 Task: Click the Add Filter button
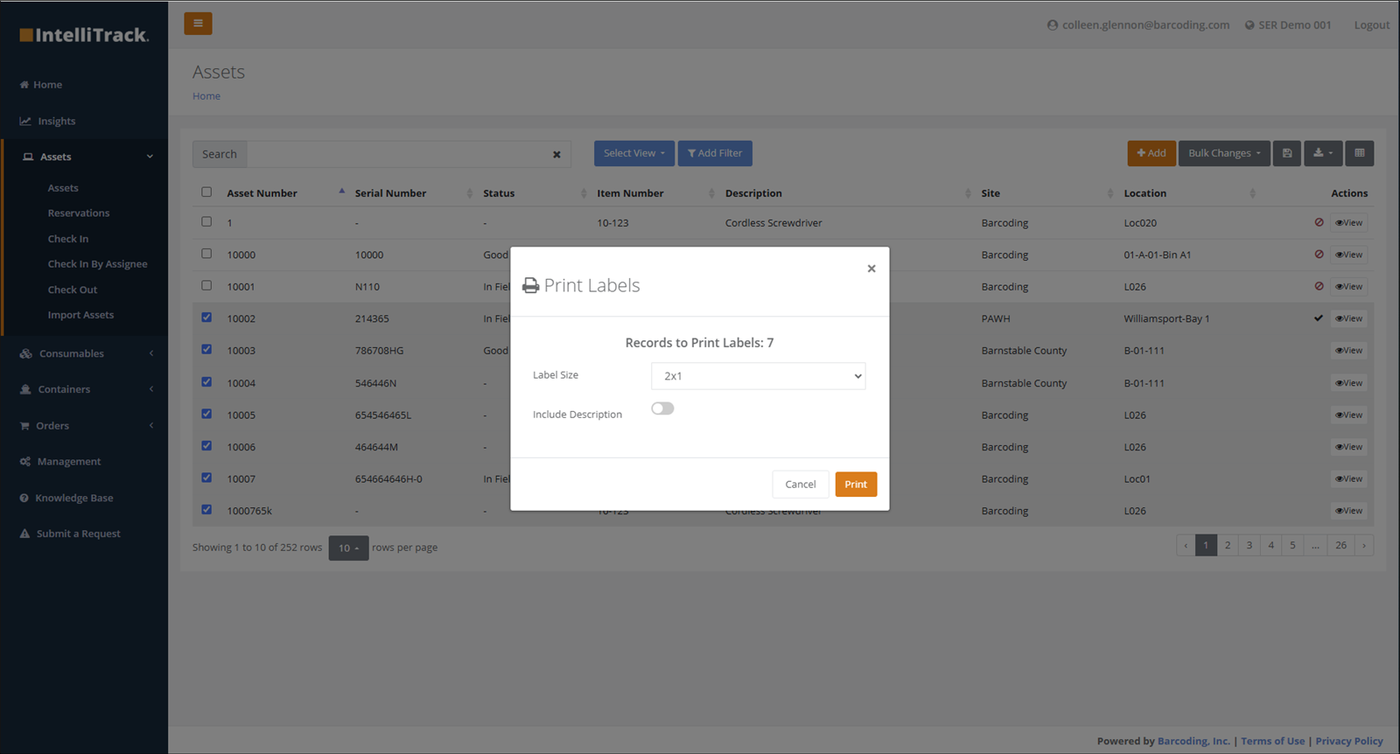pos(715,153)
